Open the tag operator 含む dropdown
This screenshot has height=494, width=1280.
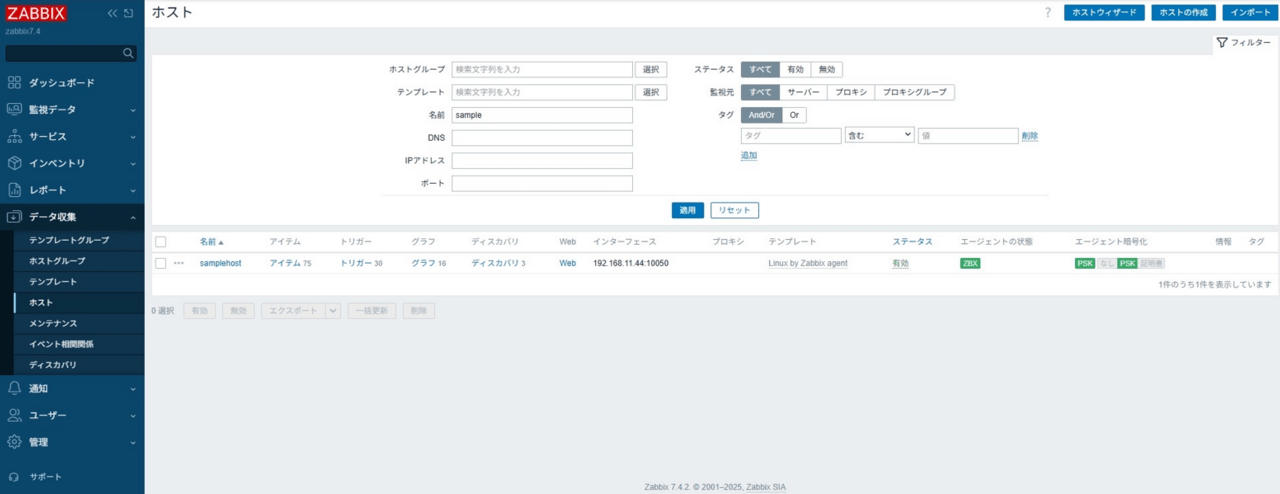[x=879, y=135]
